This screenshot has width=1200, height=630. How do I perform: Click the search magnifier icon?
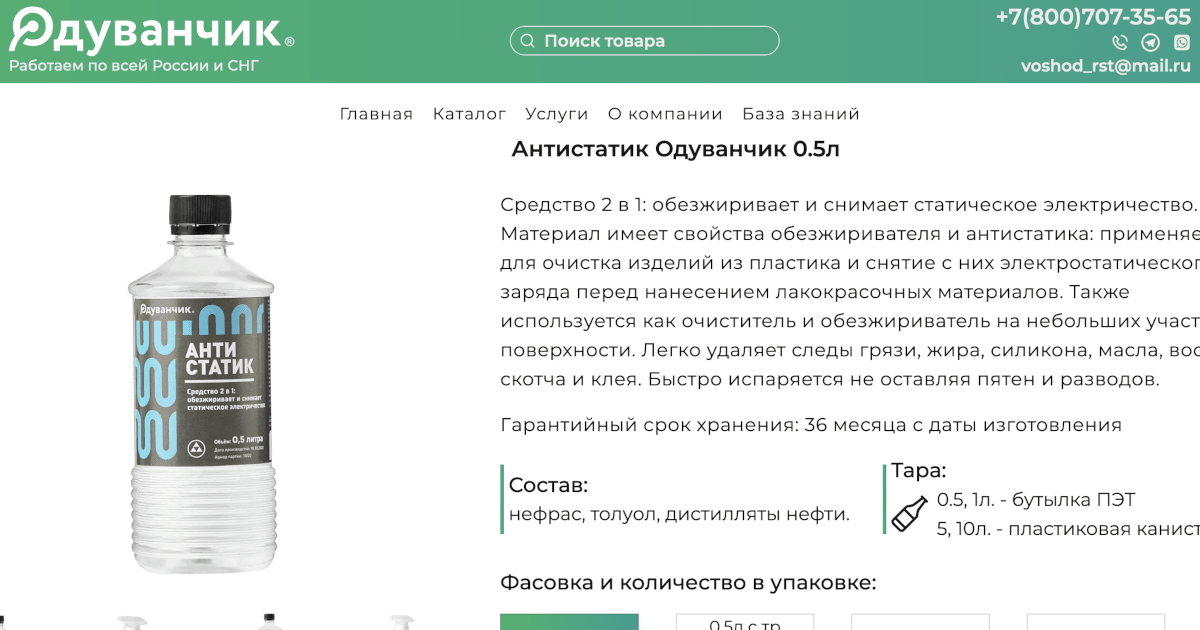tap(527, 41)
